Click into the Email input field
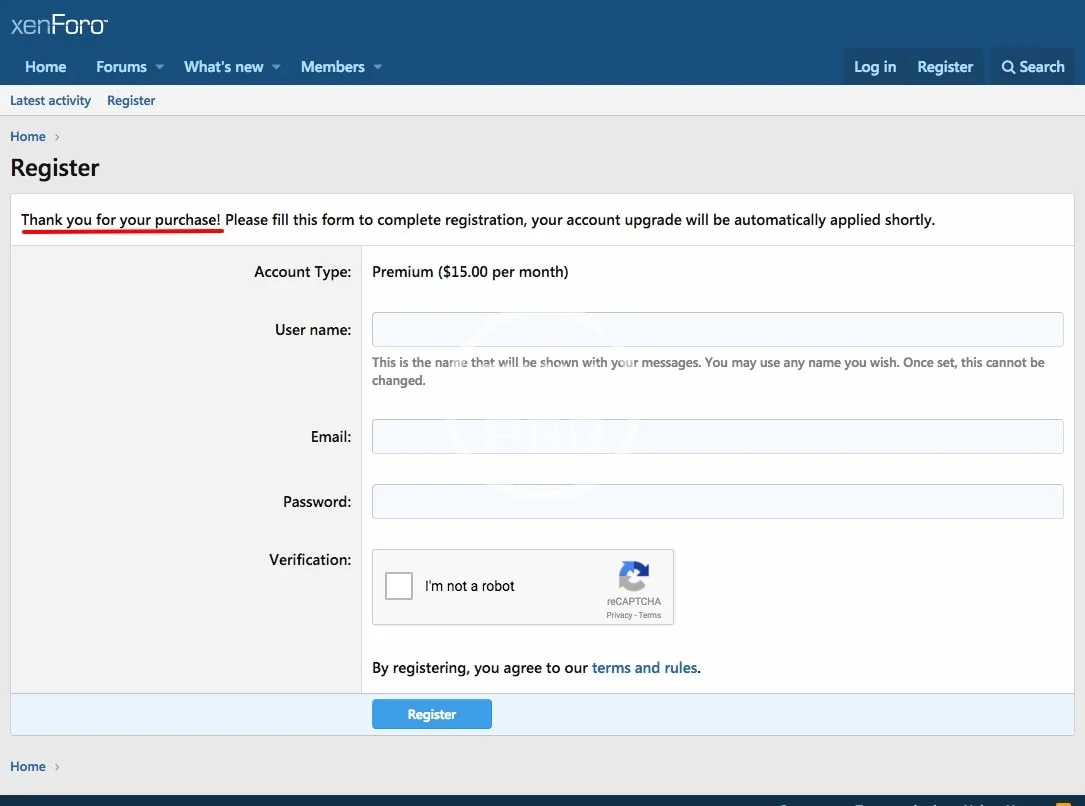 pos(717,436)
